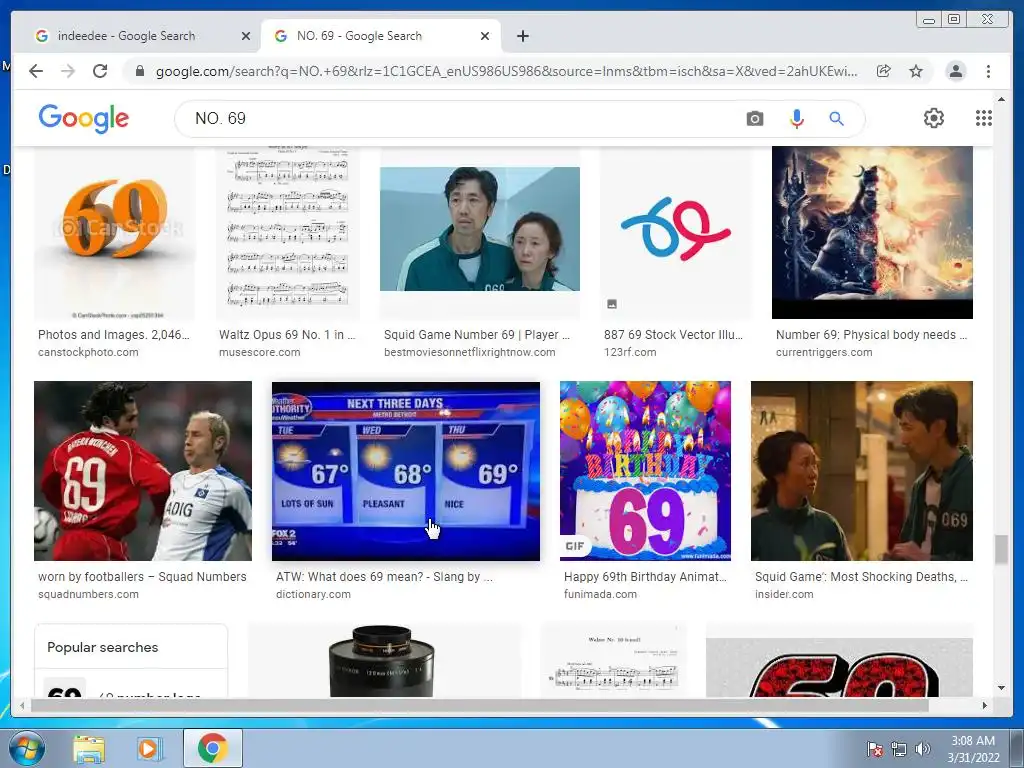The width and height of the screenshot is (1024, 768).
Task: Open Number 69 Physical body needs image
Action: pos(872,233)
